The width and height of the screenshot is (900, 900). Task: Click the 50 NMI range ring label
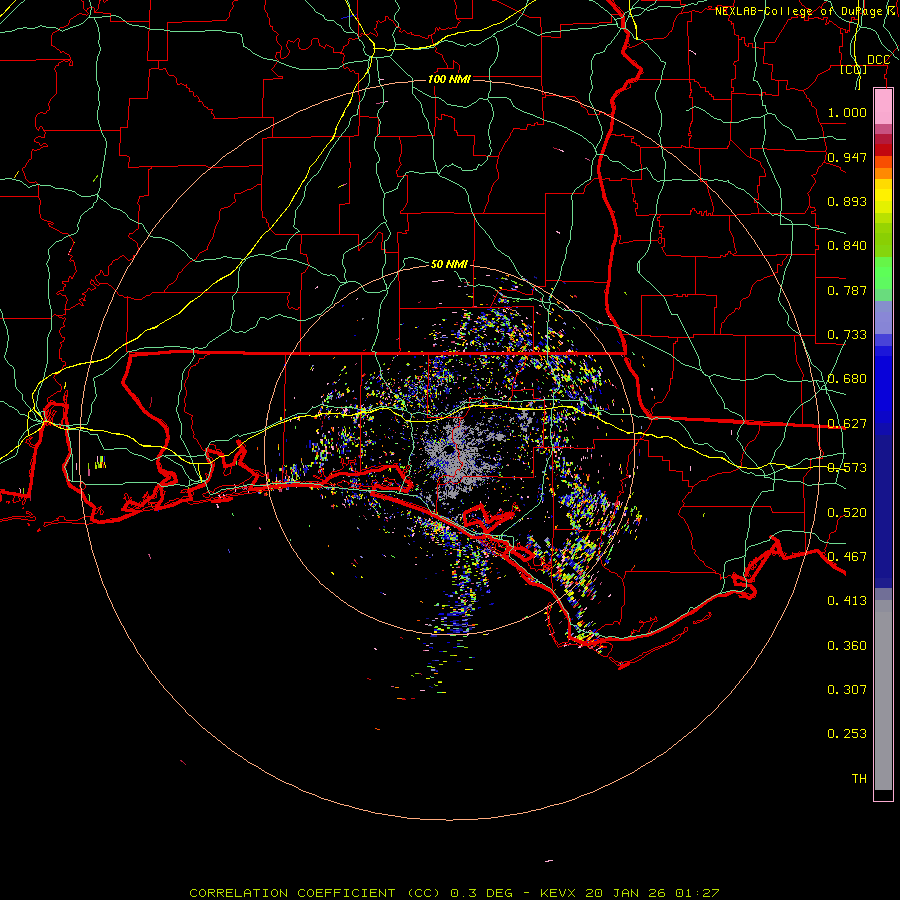(449, 264)
